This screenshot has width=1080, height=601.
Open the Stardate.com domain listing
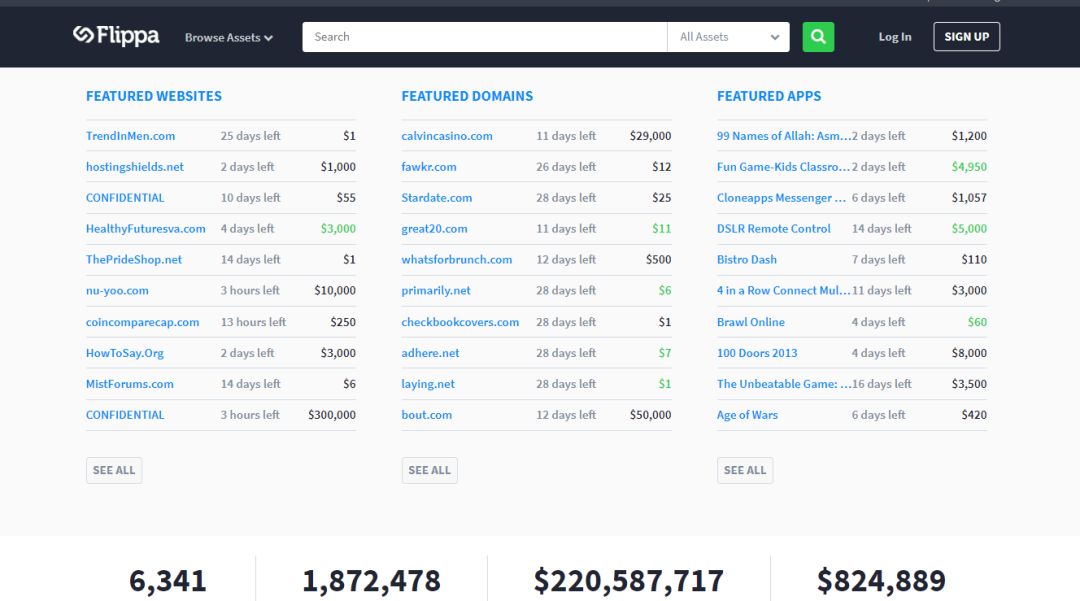click(437, 198)
